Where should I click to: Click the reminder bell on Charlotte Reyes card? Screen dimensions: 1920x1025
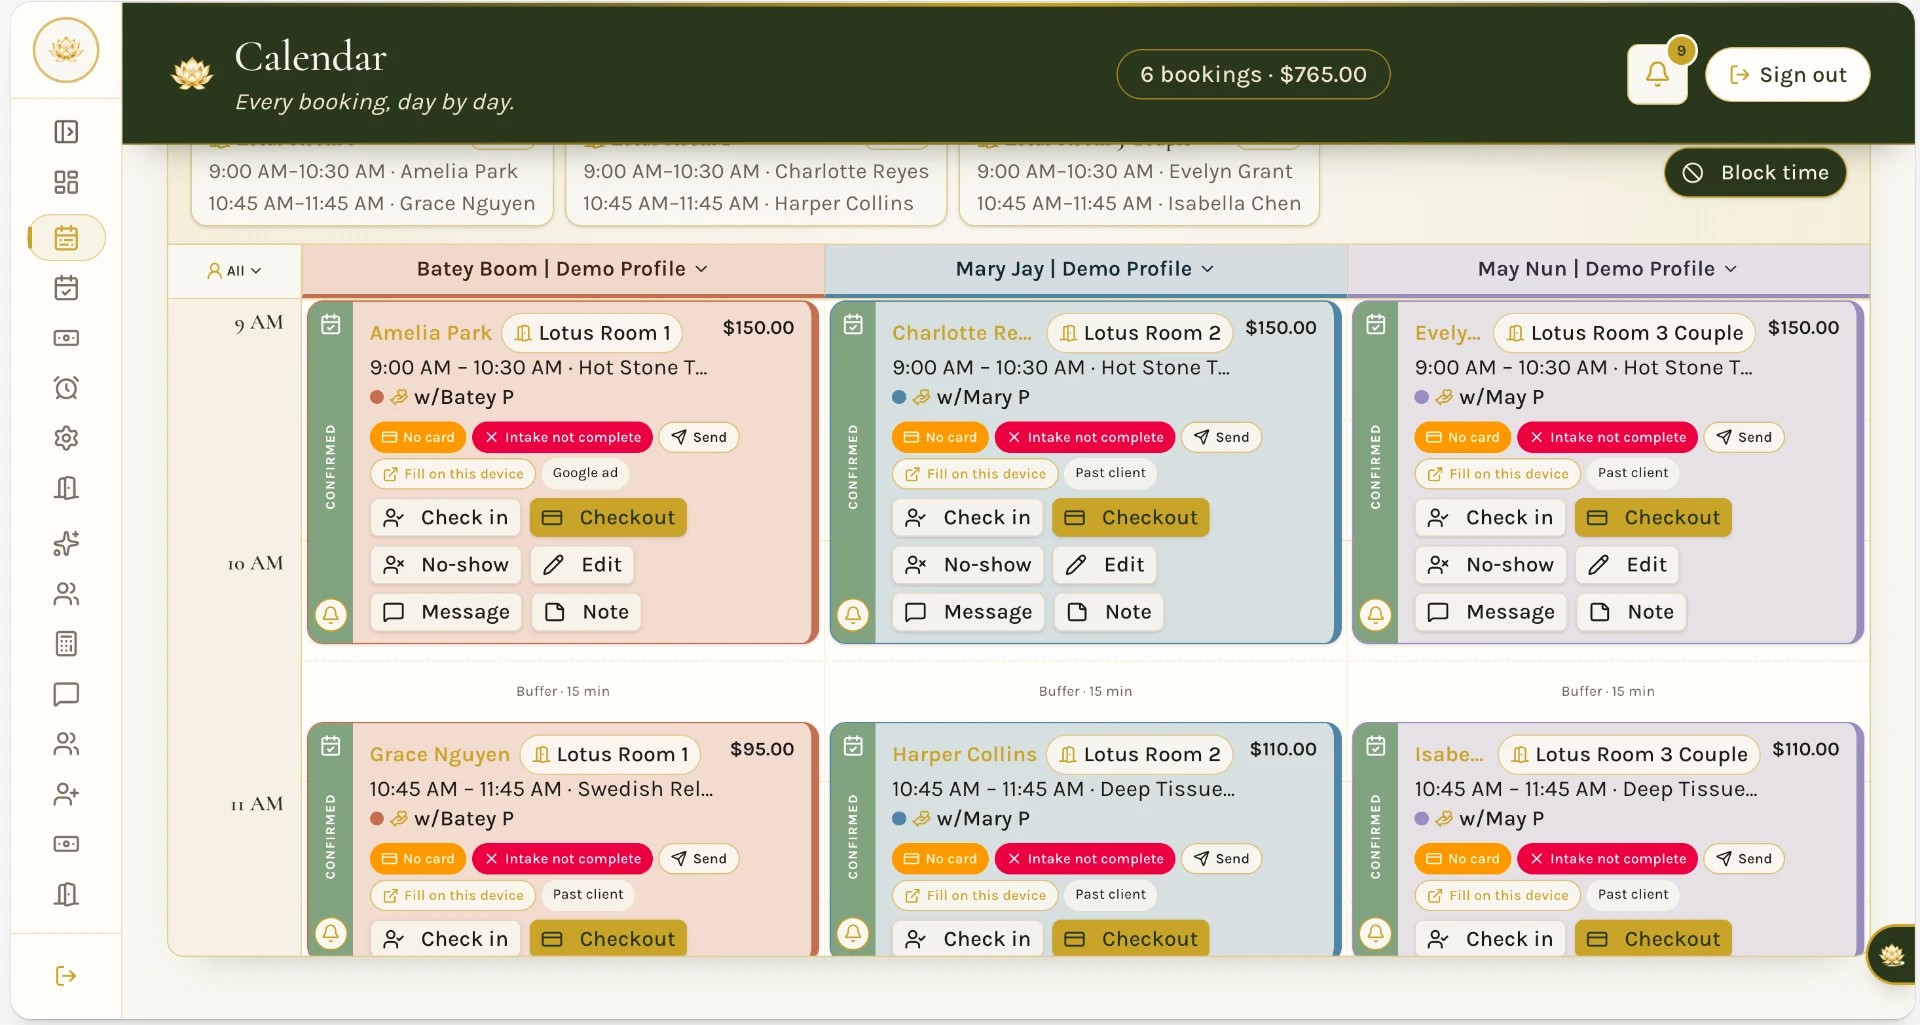coord(853,614)
